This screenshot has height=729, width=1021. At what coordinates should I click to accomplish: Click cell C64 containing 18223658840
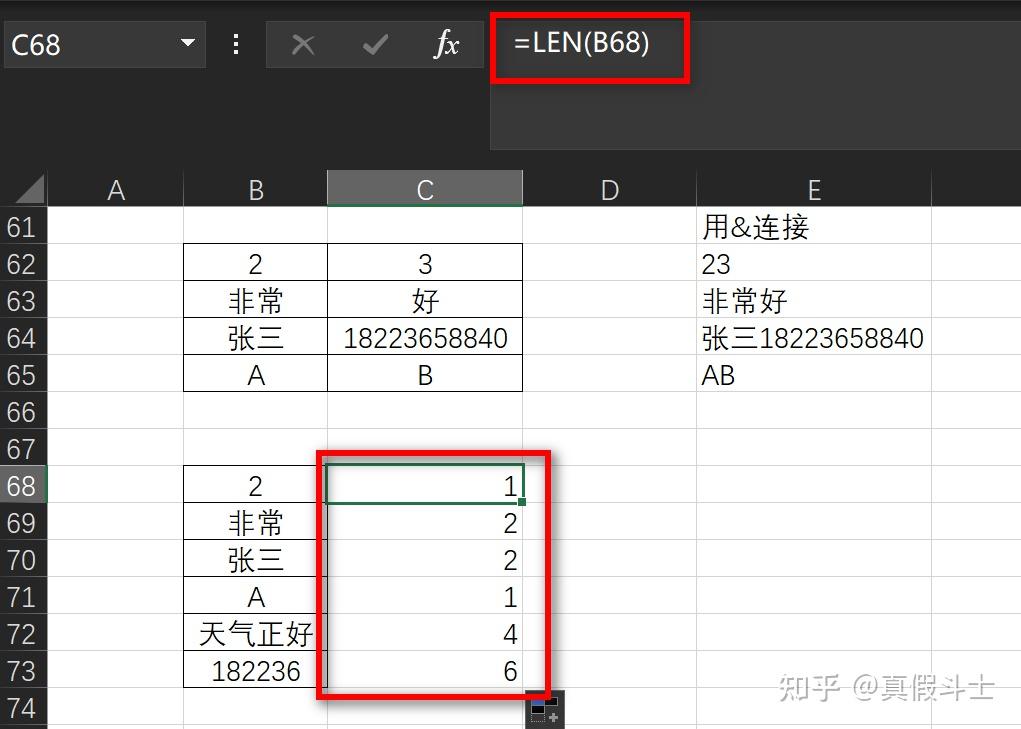pos(425,337)
